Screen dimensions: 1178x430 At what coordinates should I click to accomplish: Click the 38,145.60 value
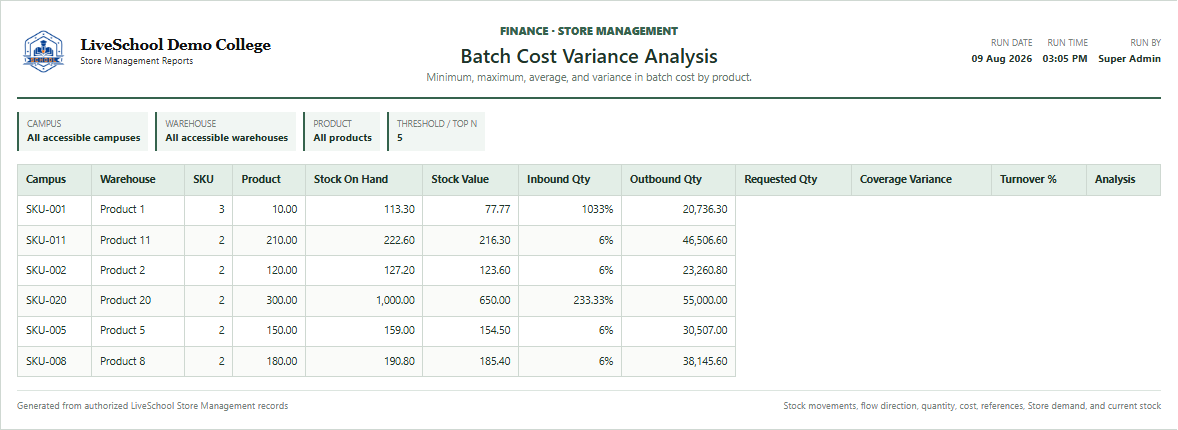pos(705,361)
